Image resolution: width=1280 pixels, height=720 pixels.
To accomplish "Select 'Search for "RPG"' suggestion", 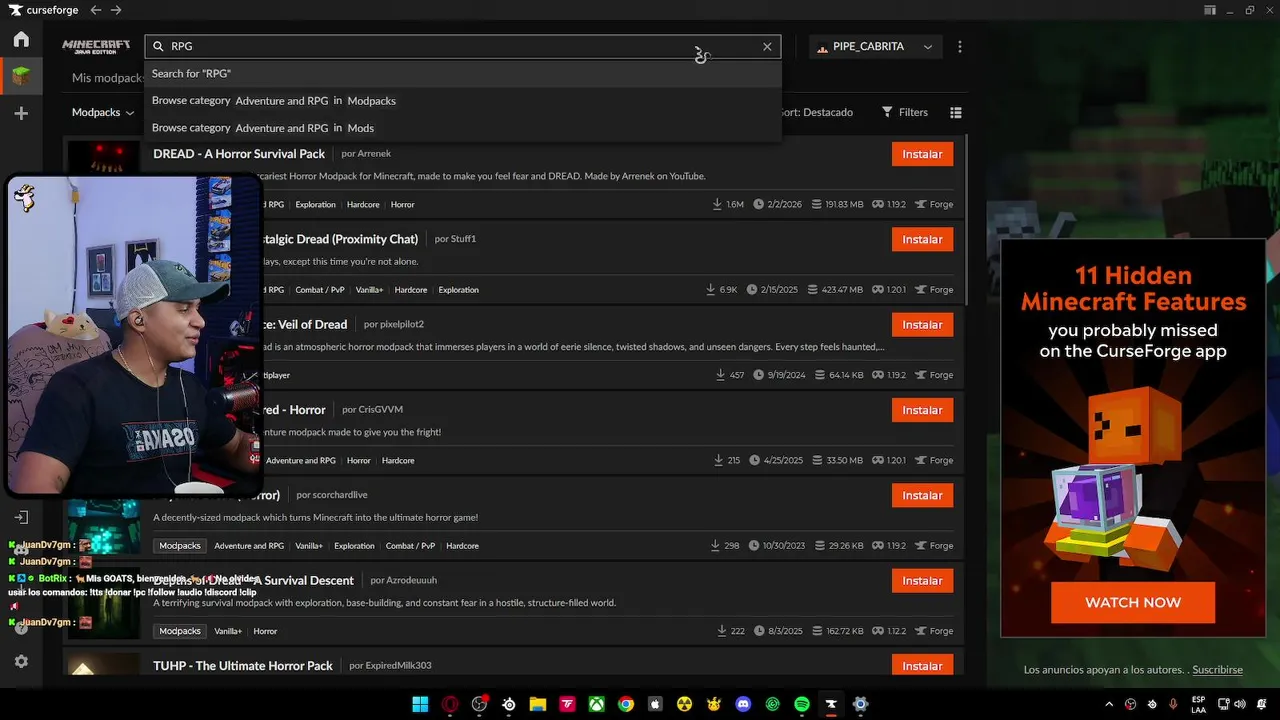I will 462,73.
